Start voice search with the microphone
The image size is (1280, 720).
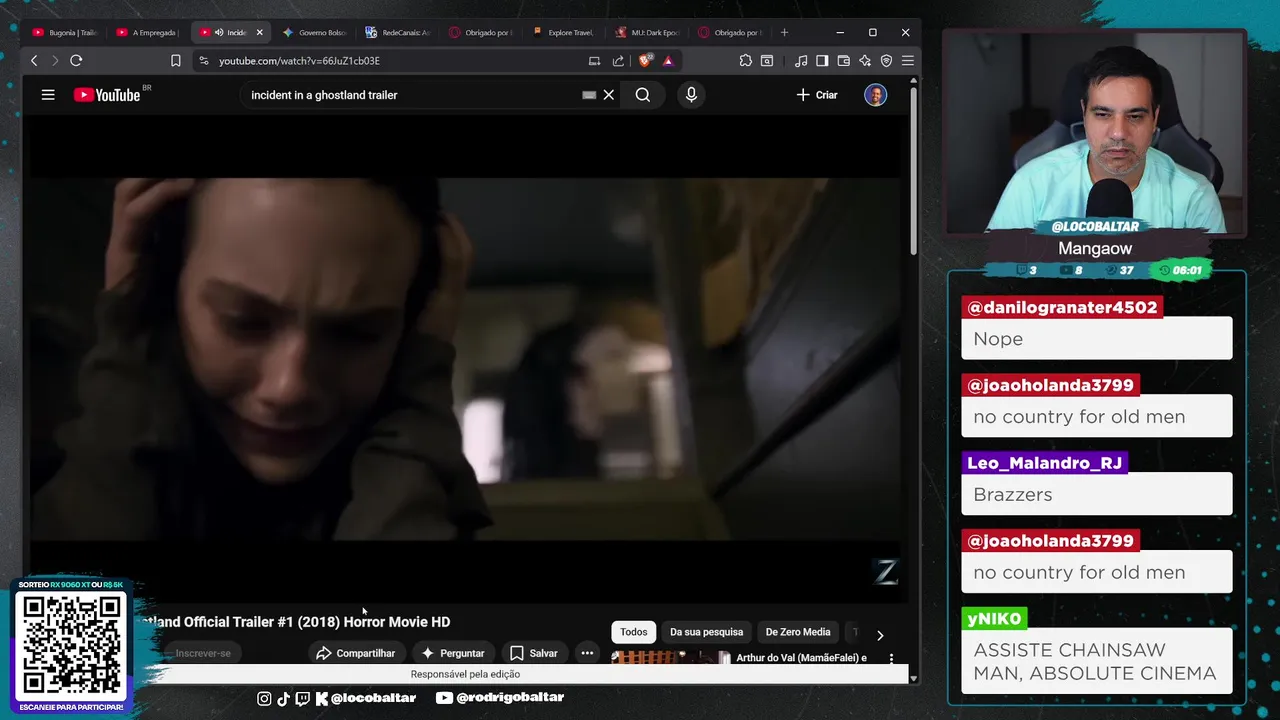tap(691, 95)
